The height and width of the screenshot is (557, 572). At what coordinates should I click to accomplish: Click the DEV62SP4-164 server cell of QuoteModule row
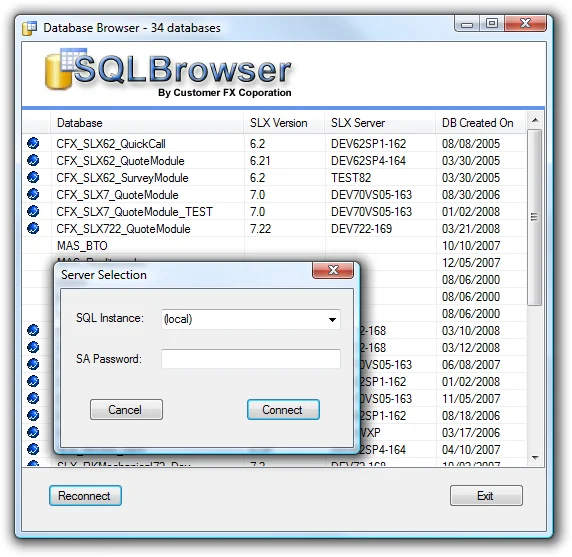point(368,161)
